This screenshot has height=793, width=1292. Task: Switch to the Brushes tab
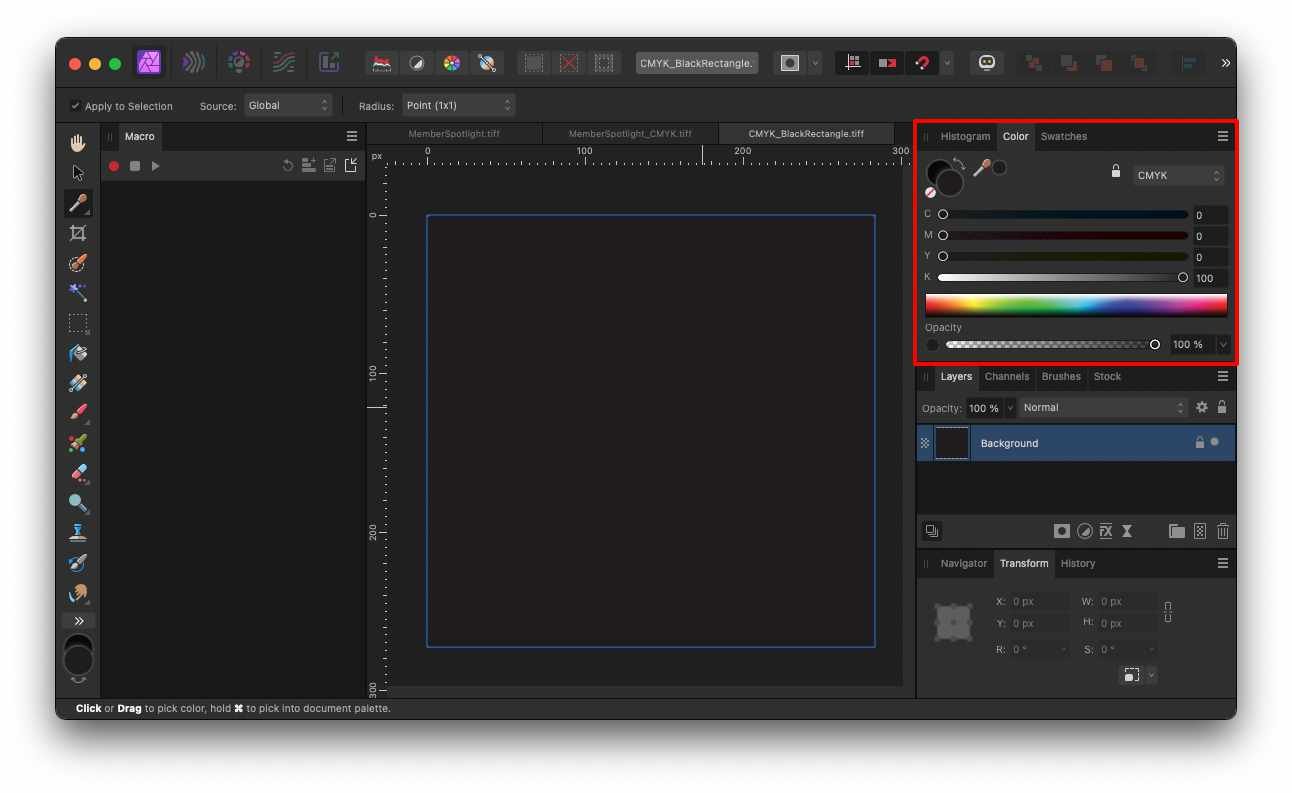point(1061,377)
